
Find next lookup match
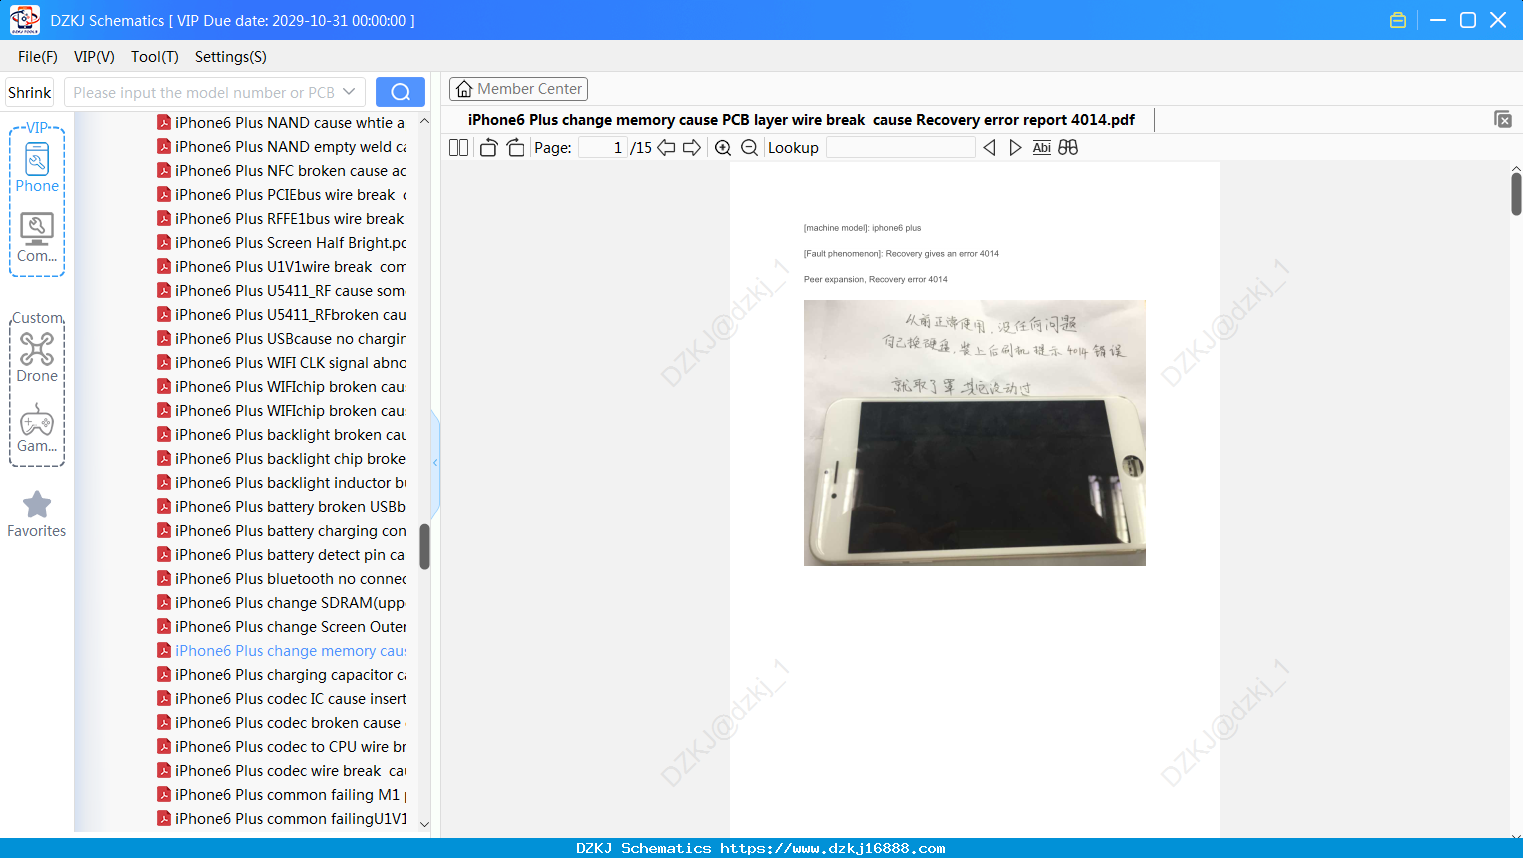1015,148
